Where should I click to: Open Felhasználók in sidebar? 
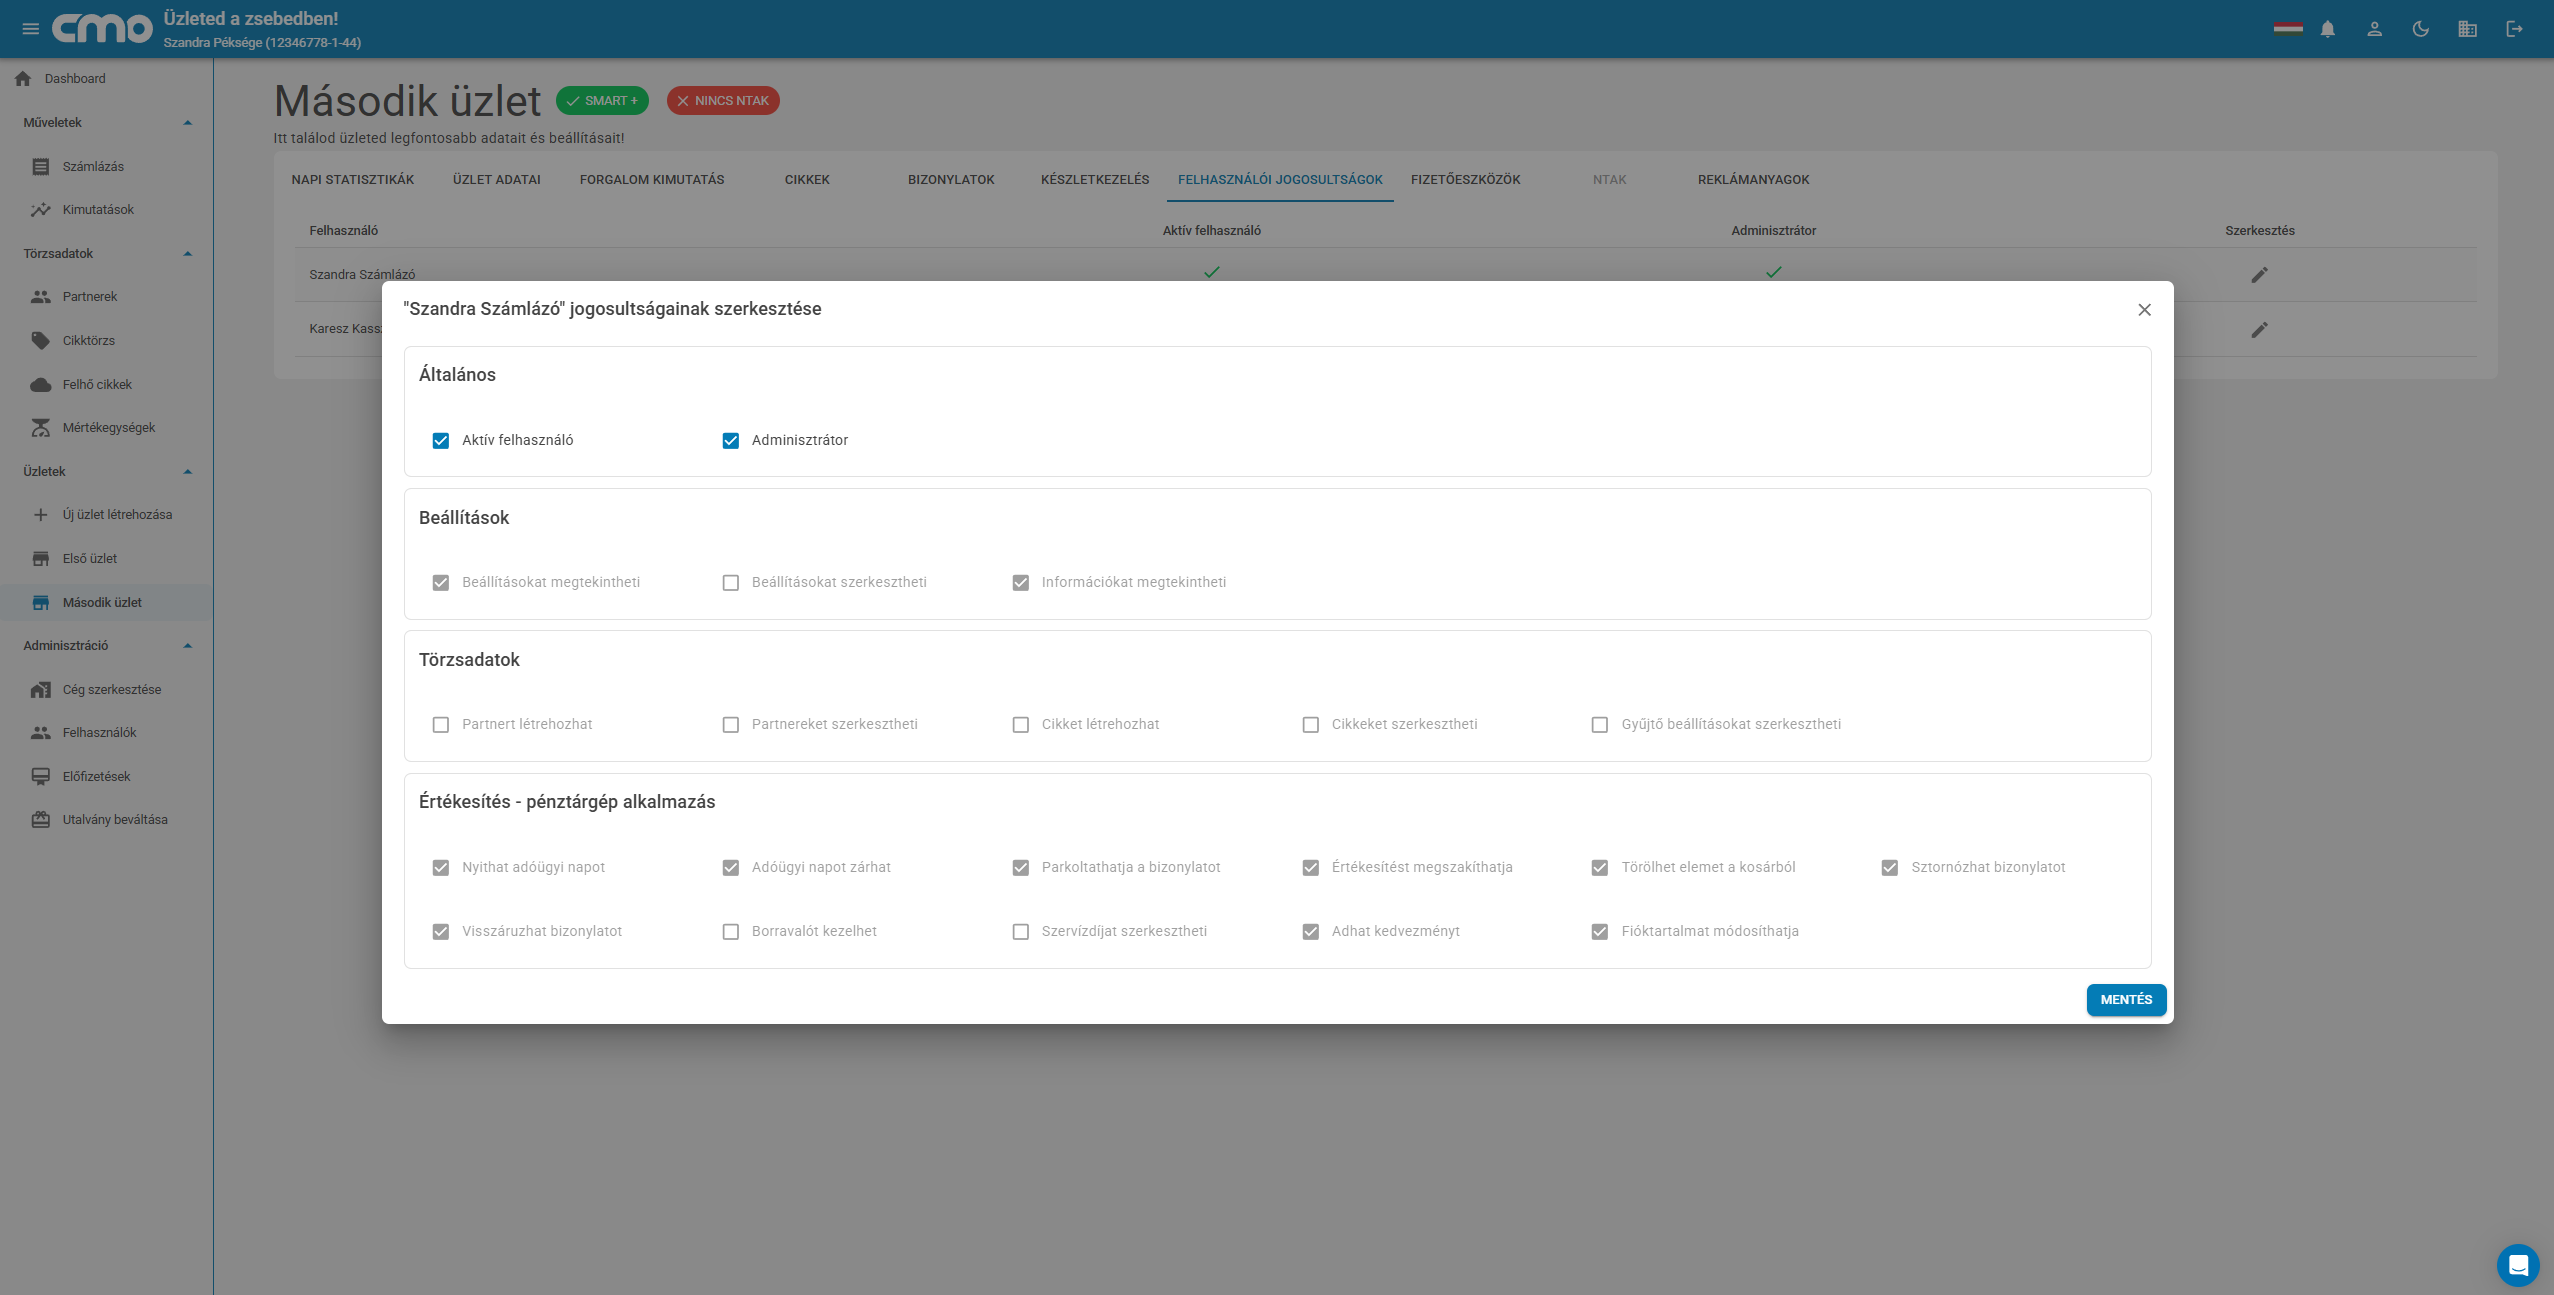pyautogui.click(x=106, y=733)
